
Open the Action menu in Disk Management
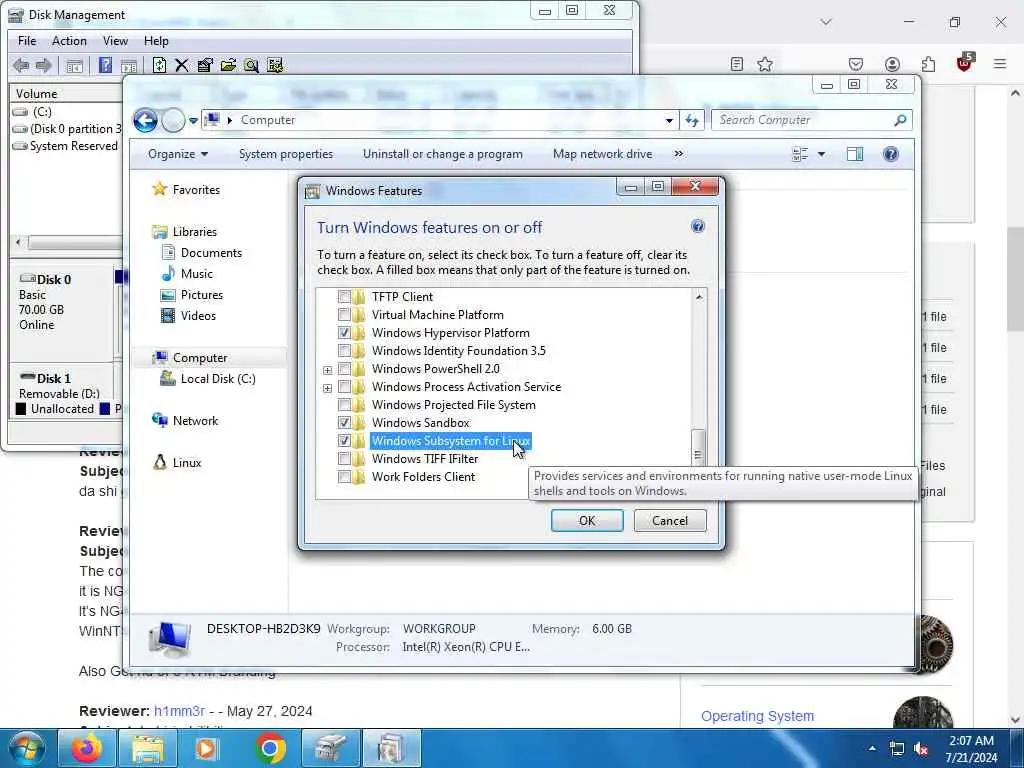69,40
